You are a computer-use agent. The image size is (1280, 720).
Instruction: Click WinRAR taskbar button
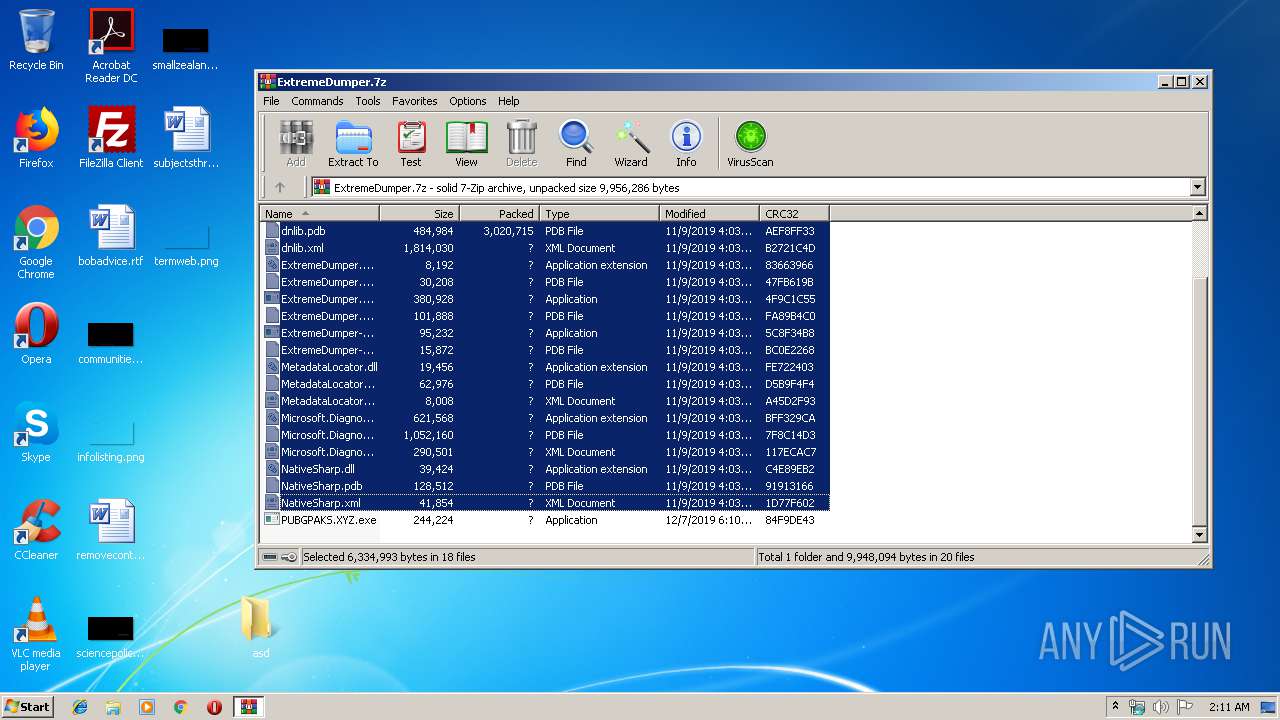point(248,707)
